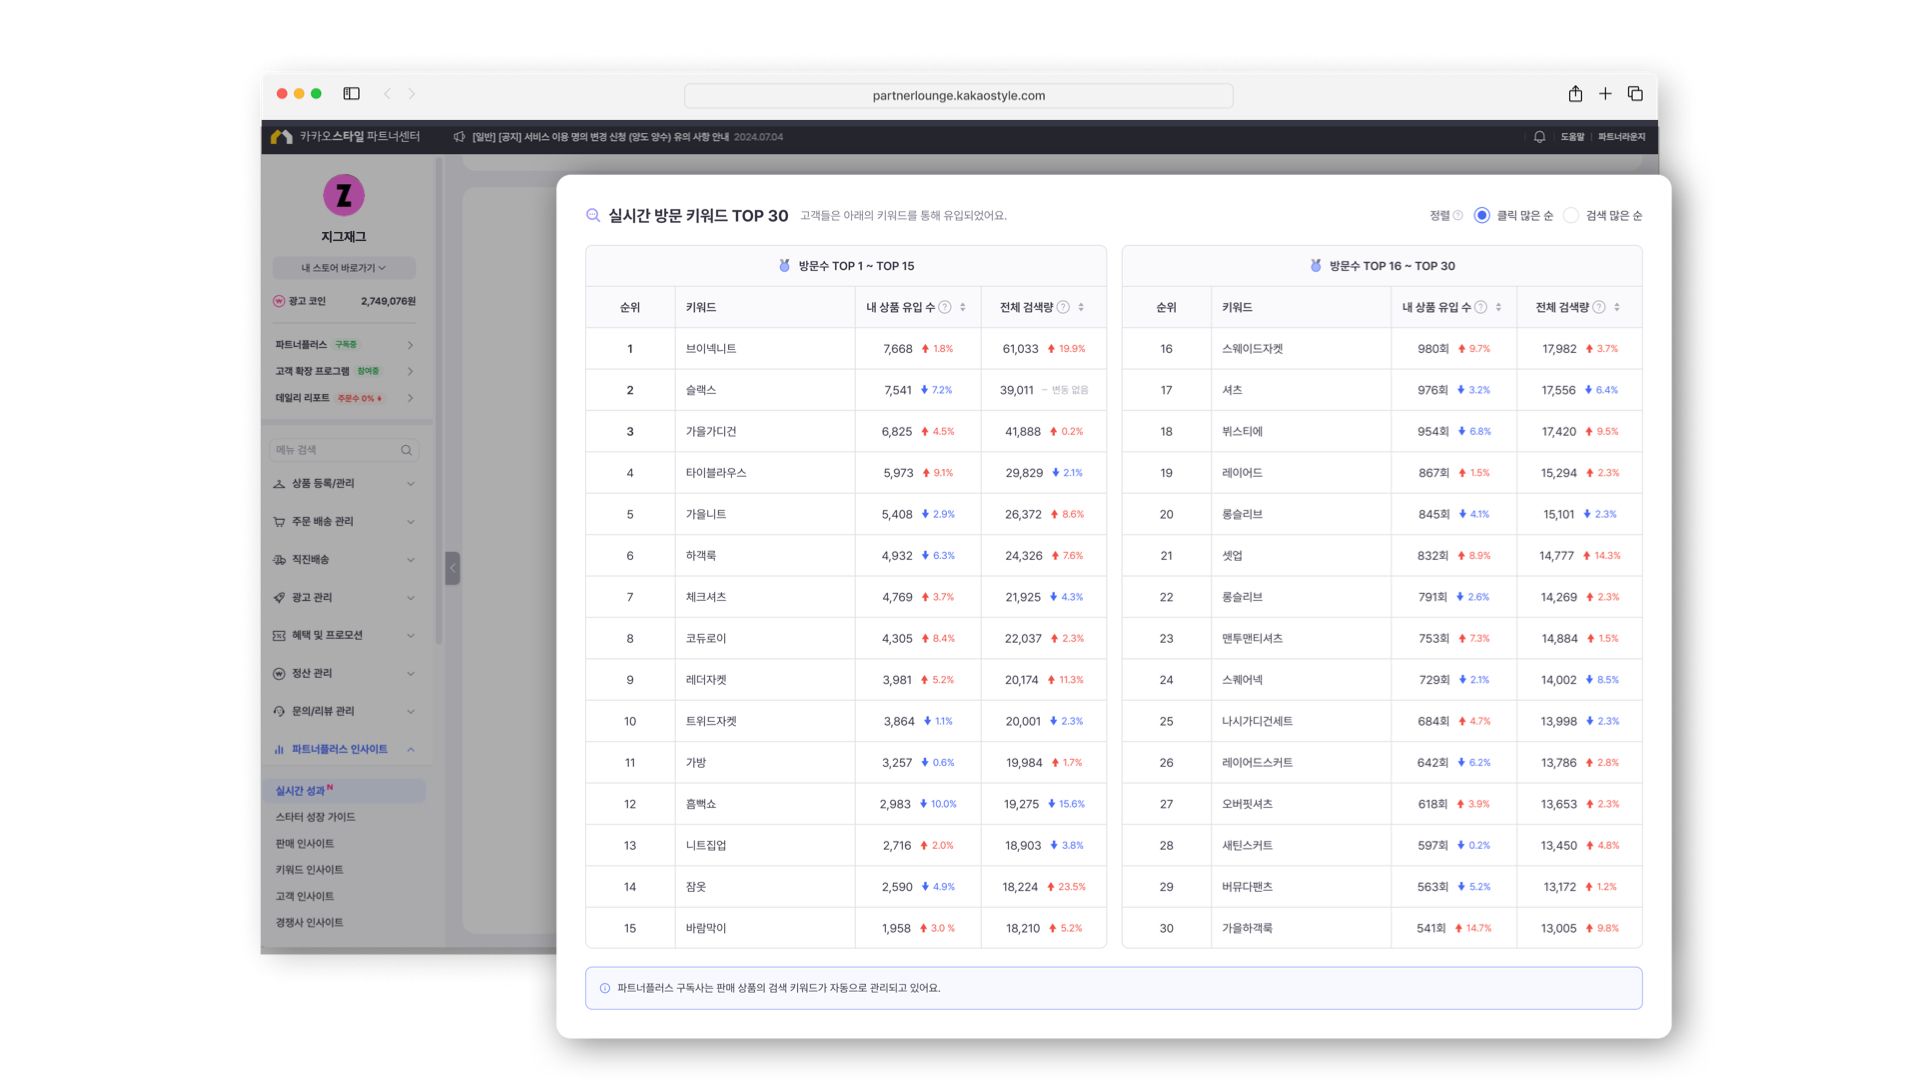This screenshot has height=1080, width=1920.
Task: Select the 검색 많은 순 radio button
Action: click(x=1571, y=216)
